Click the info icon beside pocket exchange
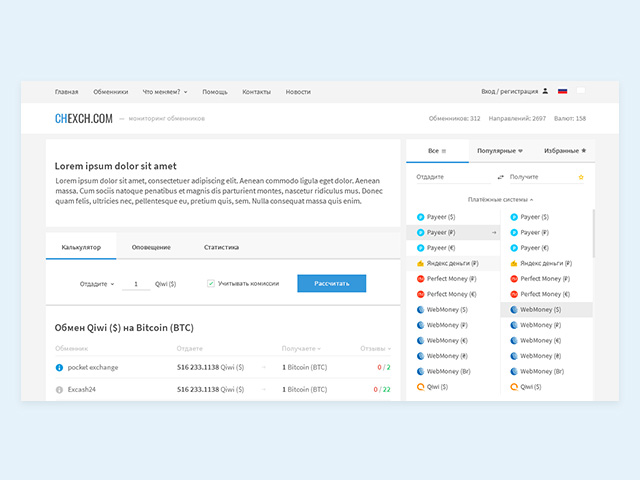The width and height of the screenshot is (640, 480). point(59,368)
